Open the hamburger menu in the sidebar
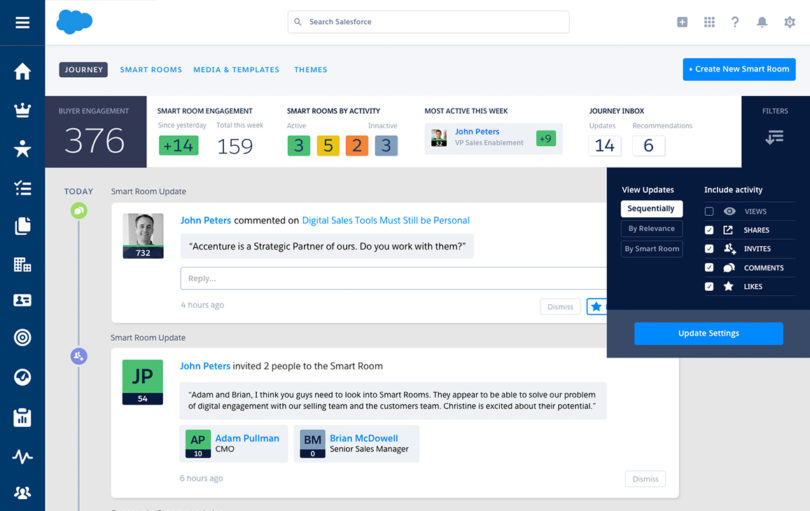 pos(22,22)
